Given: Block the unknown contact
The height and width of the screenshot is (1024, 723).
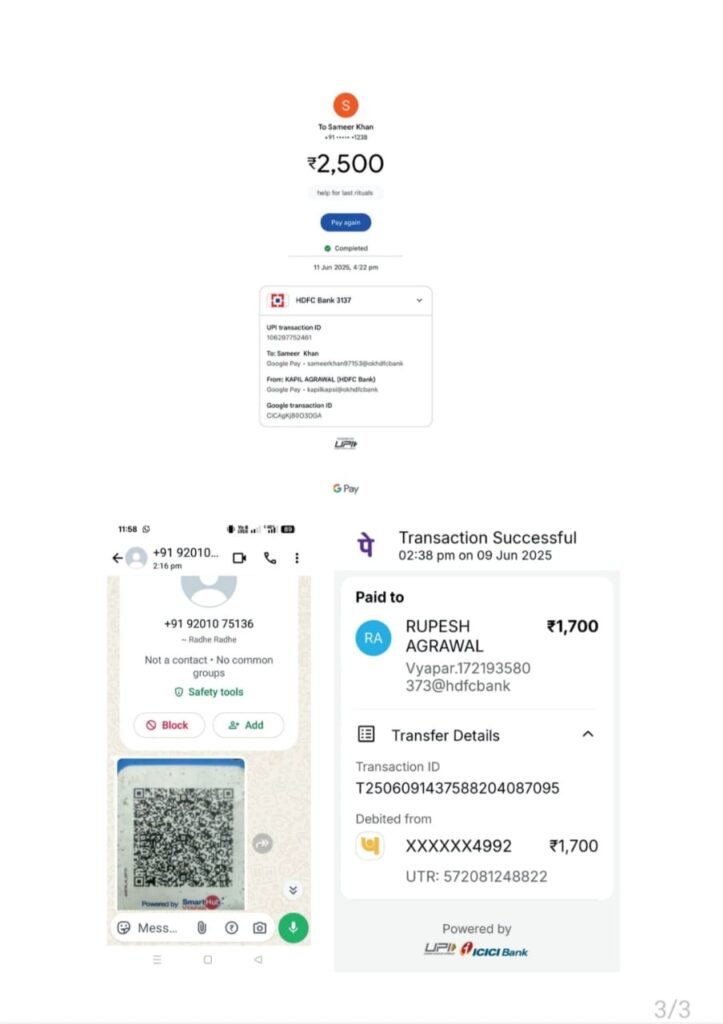Looking at the screenshot, I should pos(169,725).
